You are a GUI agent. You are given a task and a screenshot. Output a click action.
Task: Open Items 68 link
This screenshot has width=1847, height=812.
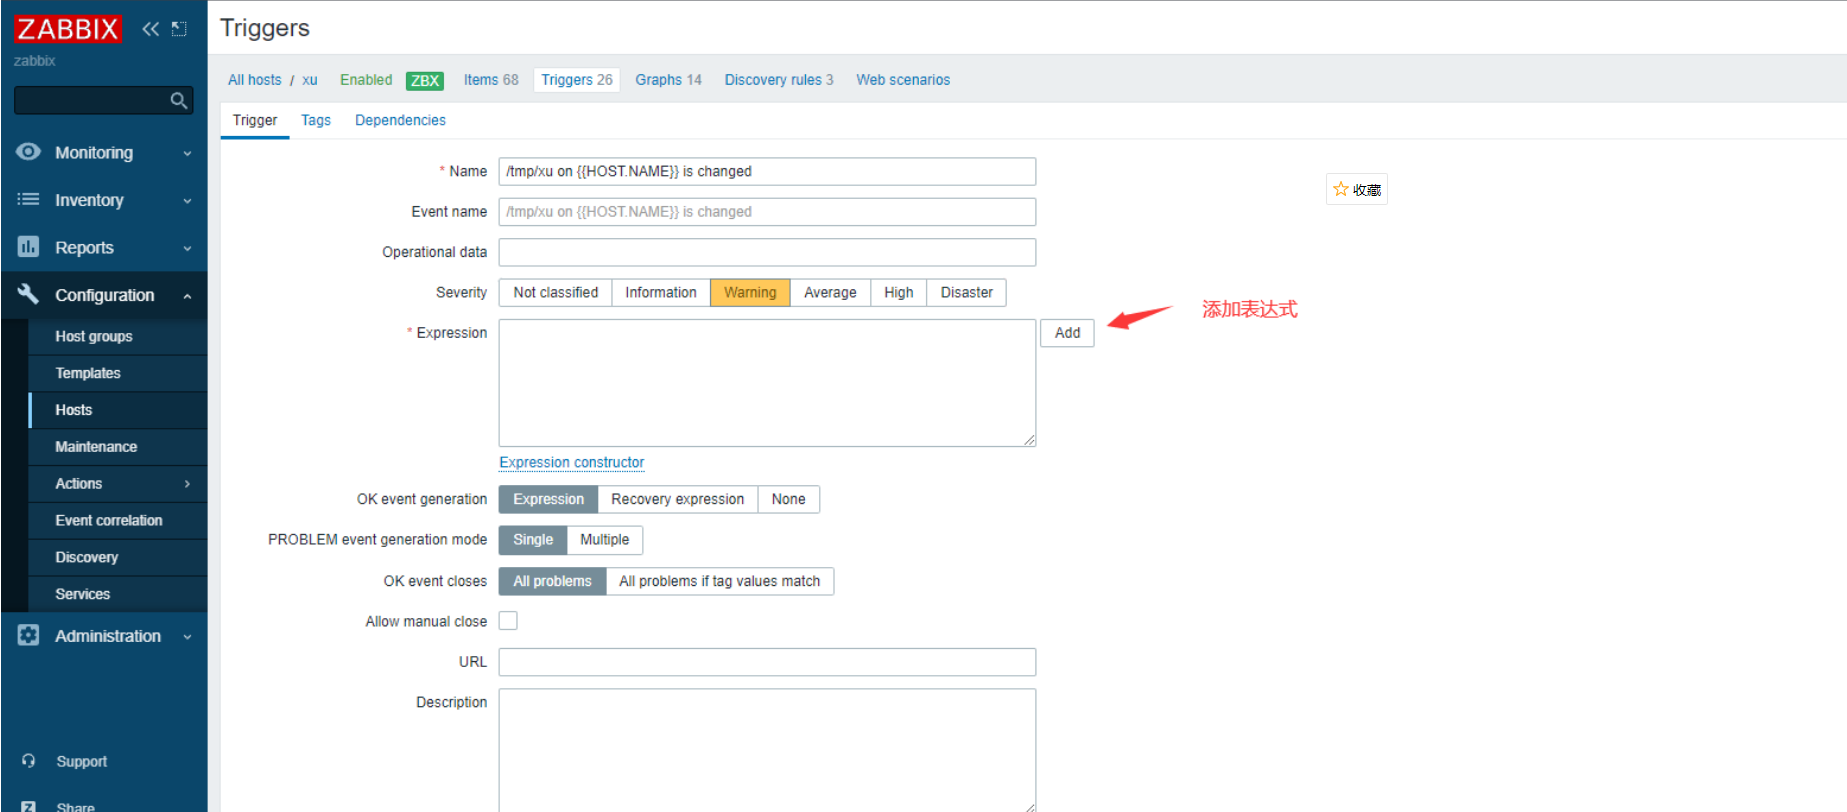pos(491,80)
